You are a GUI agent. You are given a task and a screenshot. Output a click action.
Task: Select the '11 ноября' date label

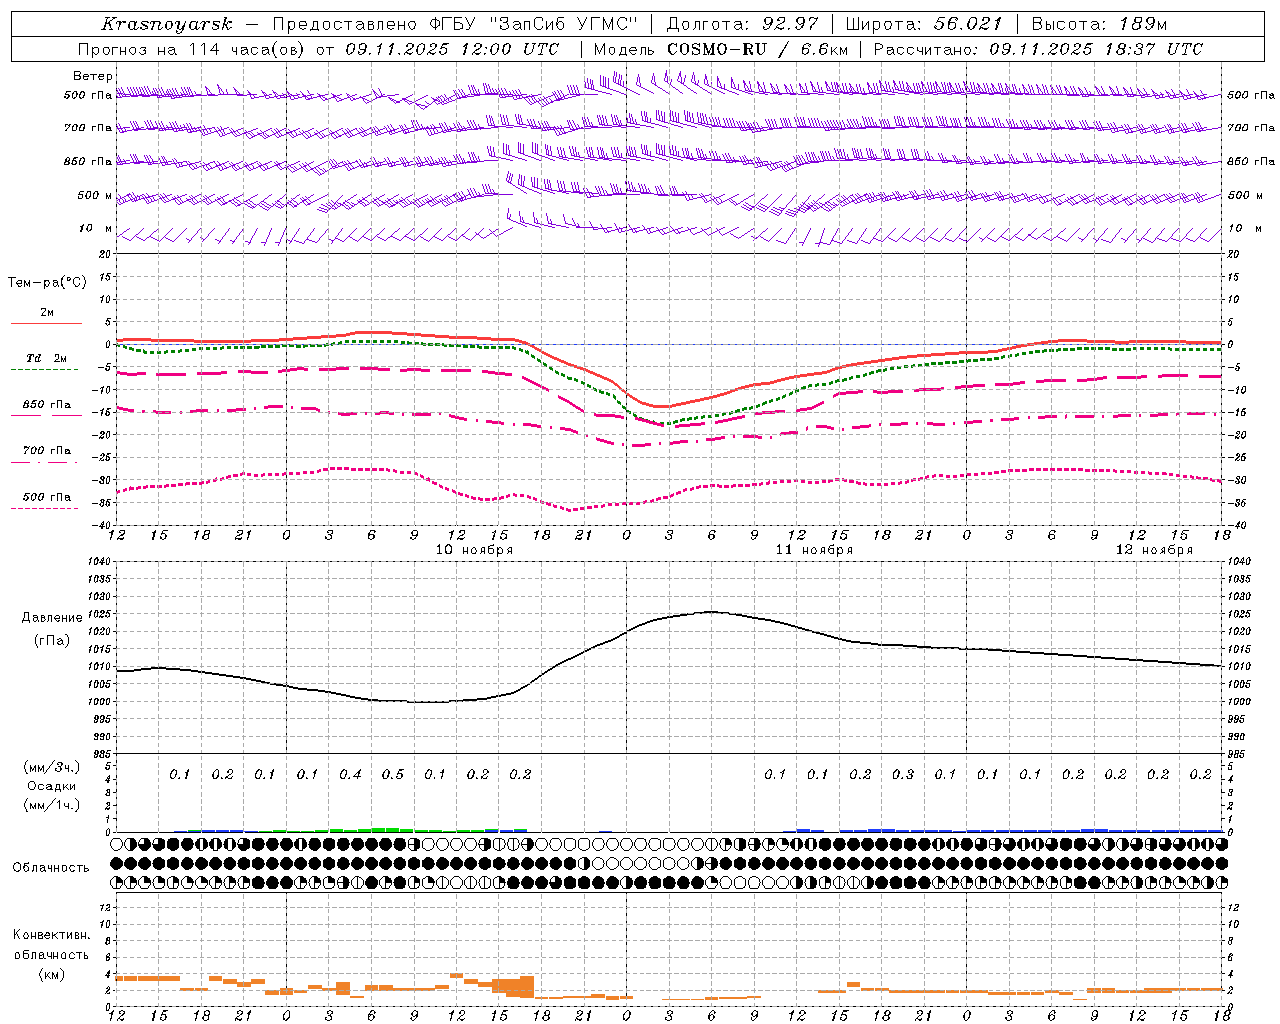815,550
